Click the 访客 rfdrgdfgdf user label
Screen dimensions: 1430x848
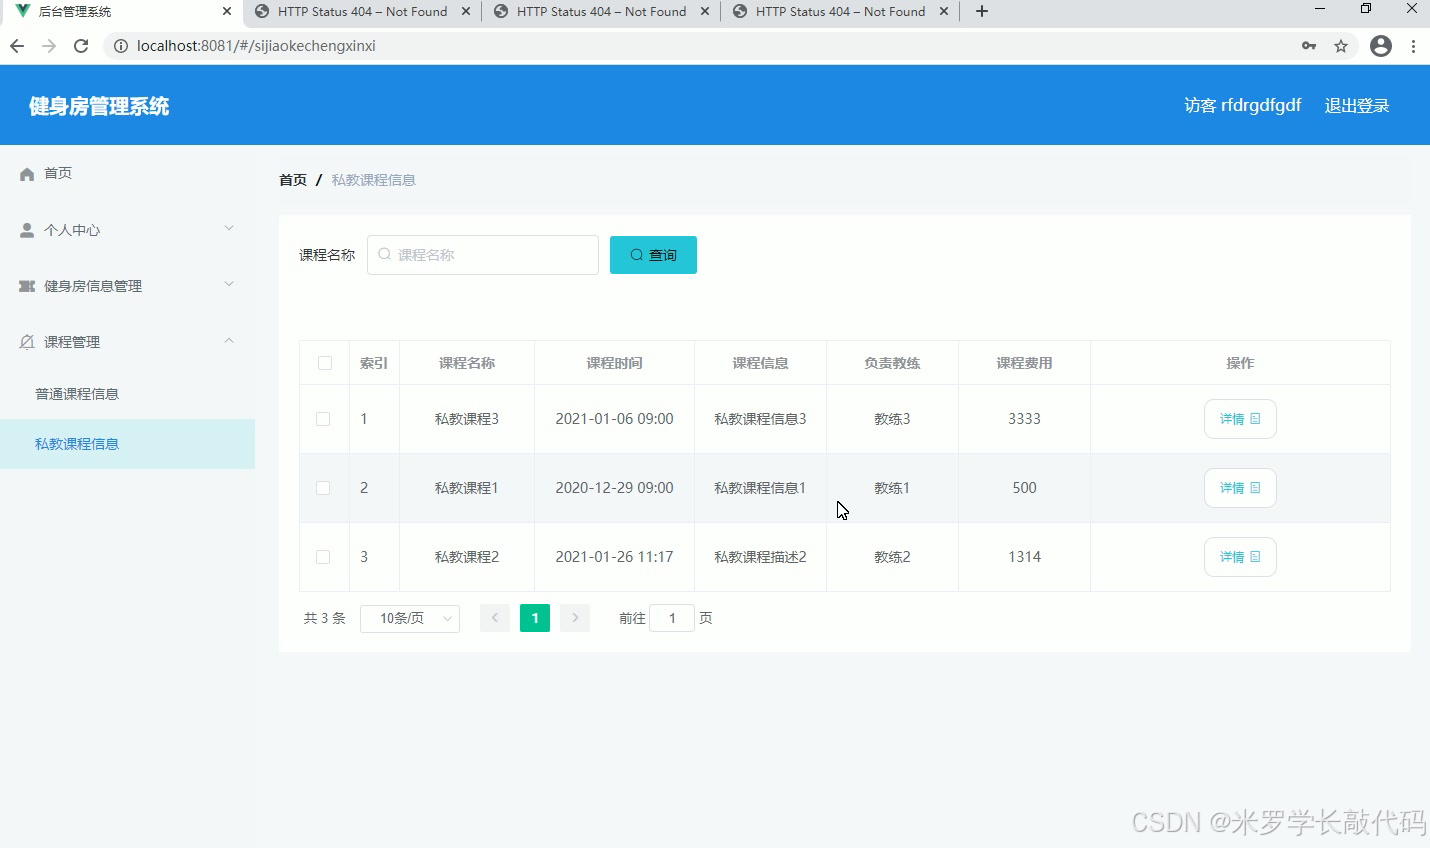point(1243,106)
